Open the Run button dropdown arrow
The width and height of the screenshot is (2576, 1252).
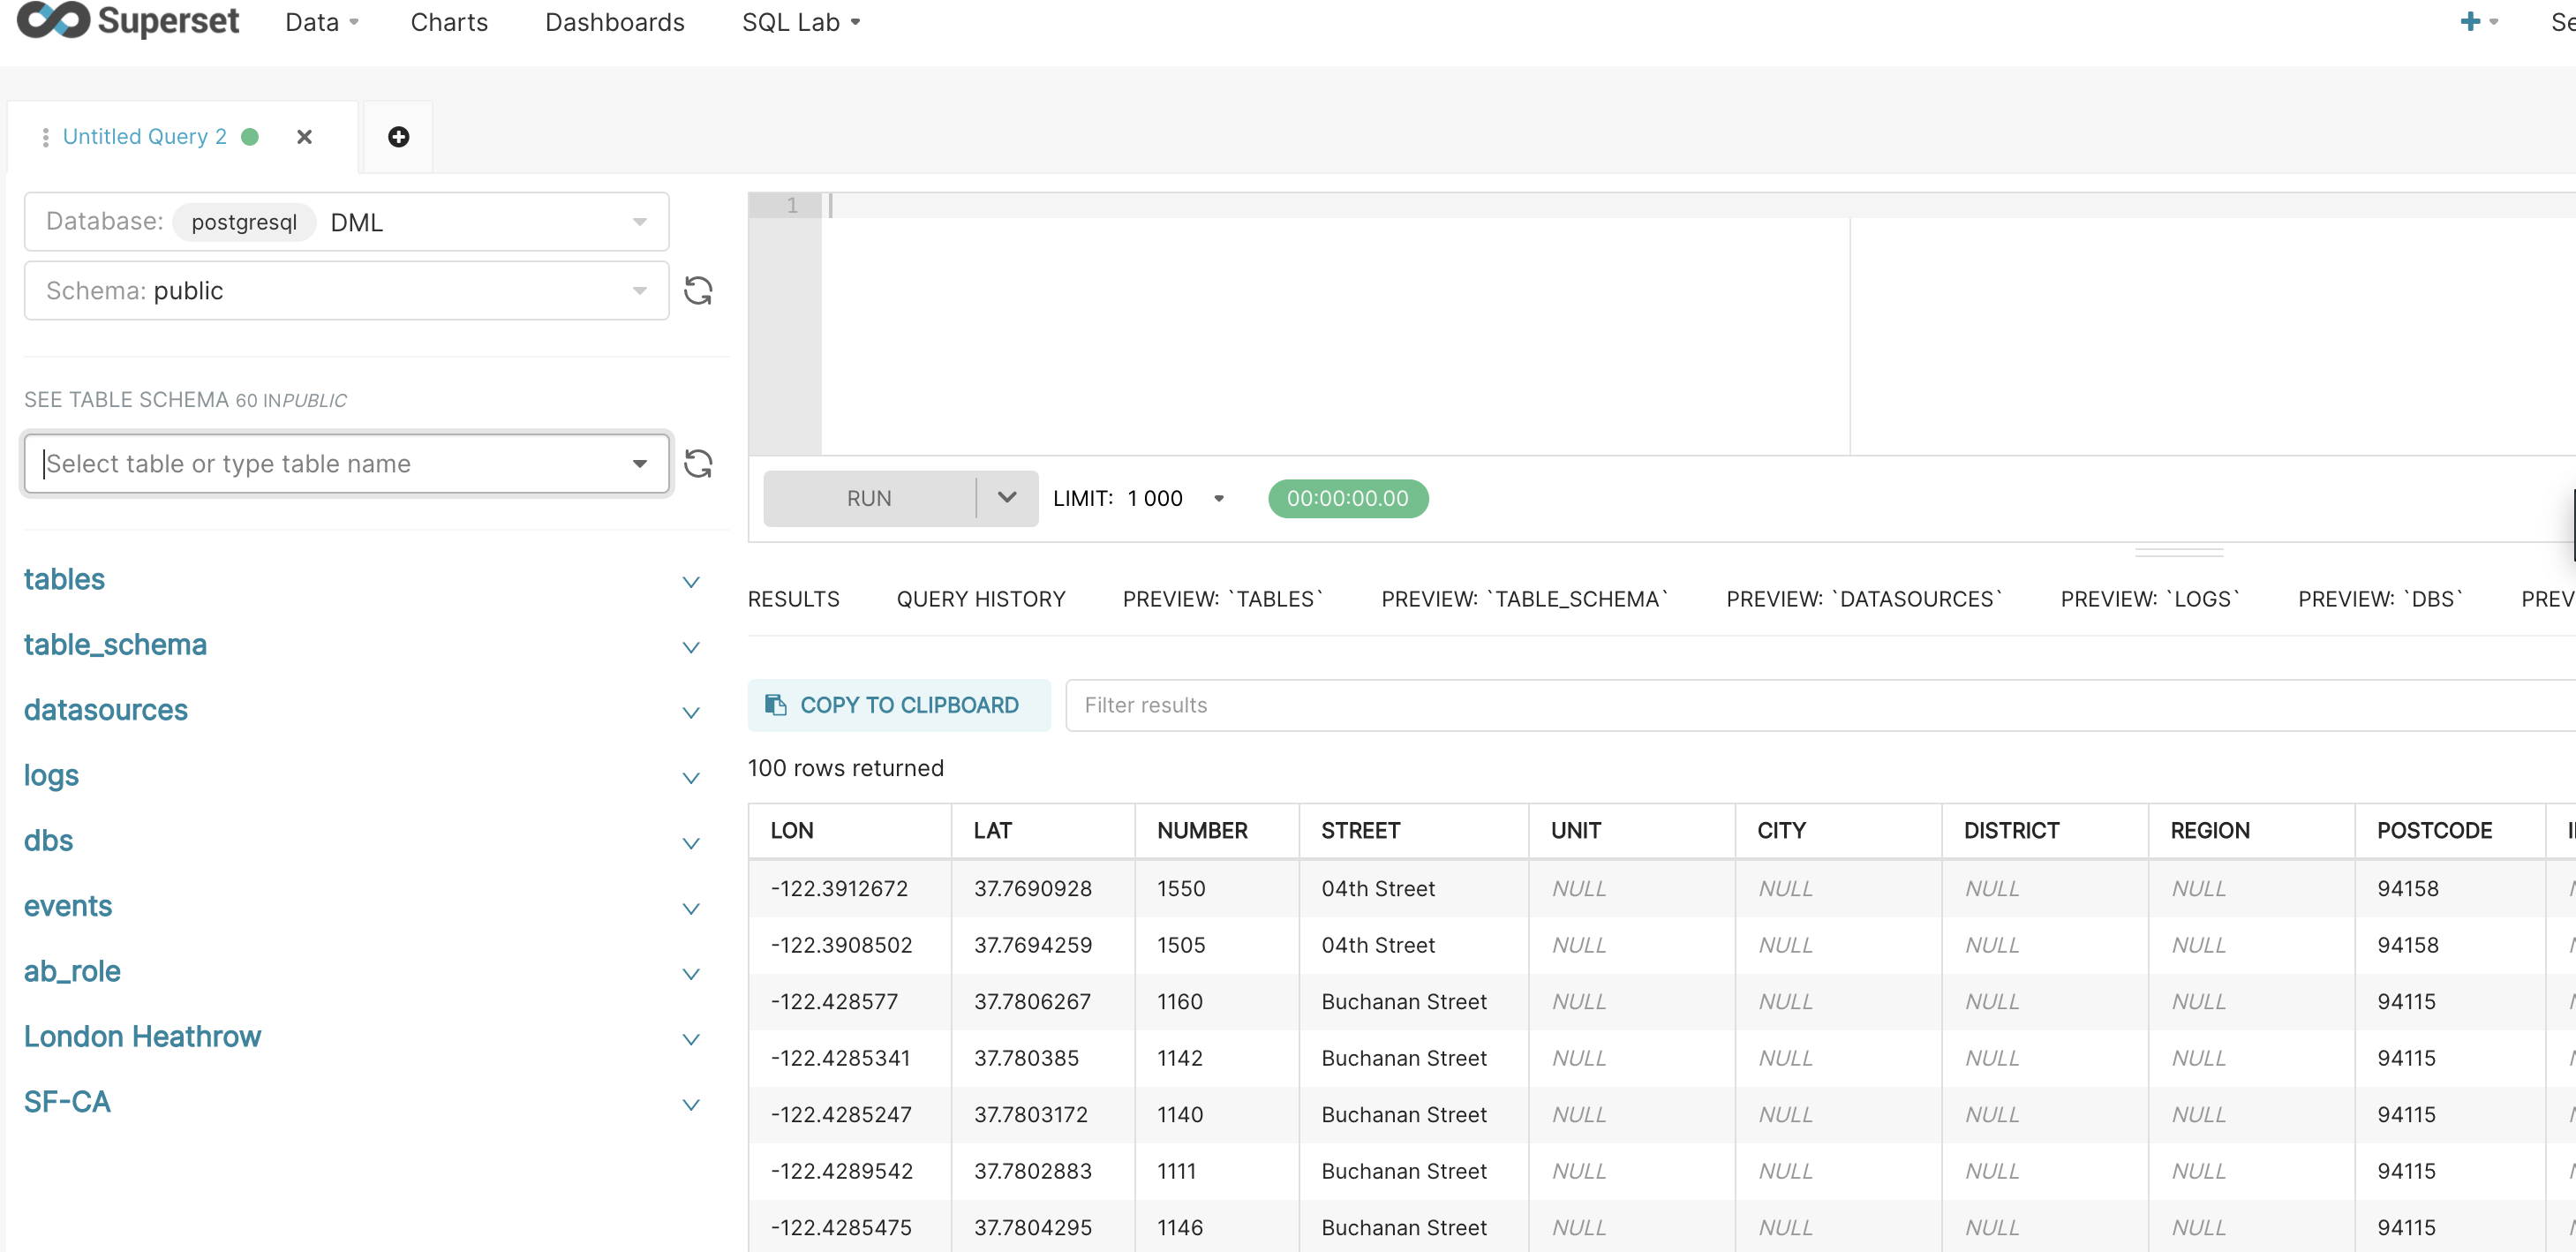click(1006, 498)
